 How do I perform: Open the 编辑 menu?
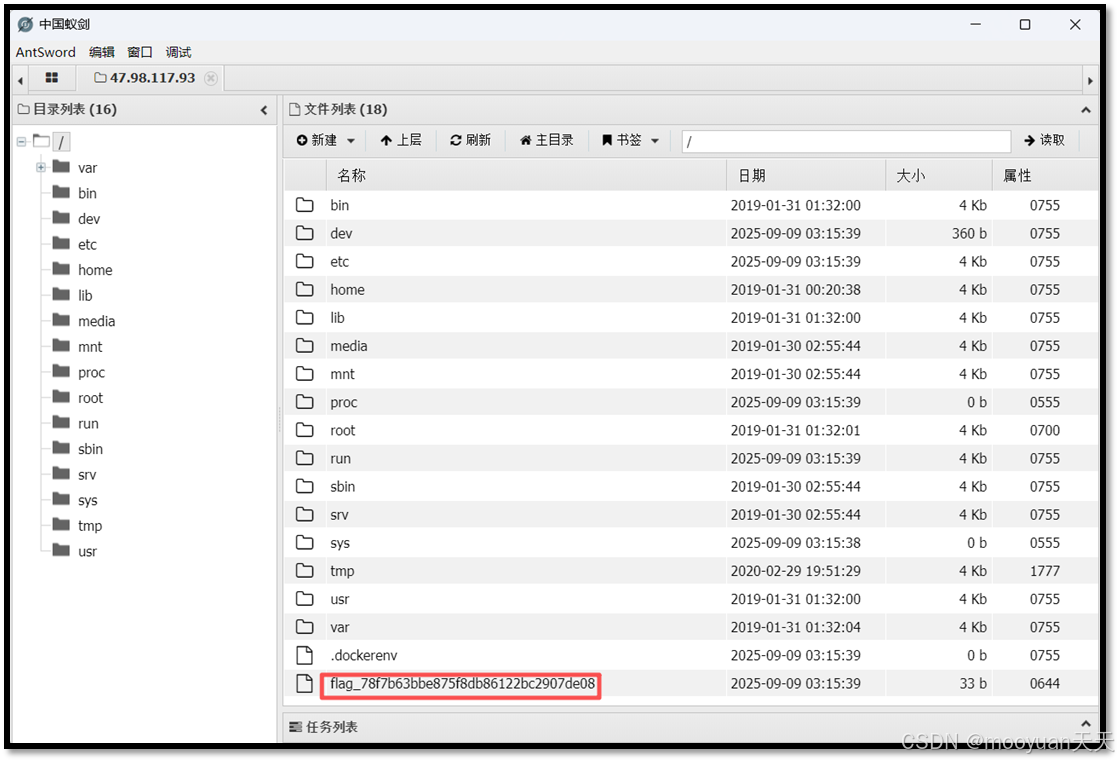click(x=101, y=52)
